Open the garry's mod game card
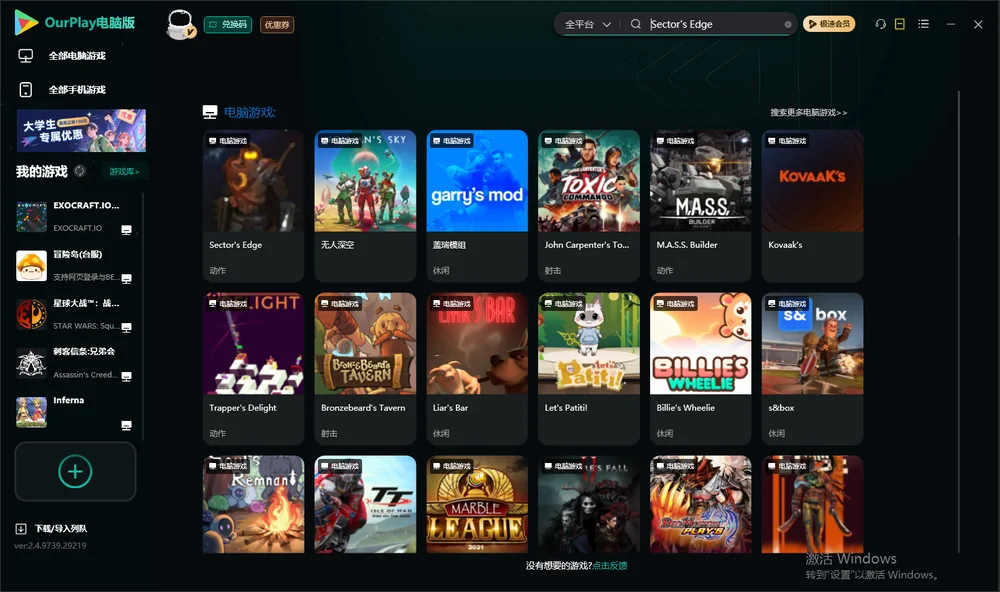Image resolution: width=1000 pixels, height=592 pixels. coord(477,206)
